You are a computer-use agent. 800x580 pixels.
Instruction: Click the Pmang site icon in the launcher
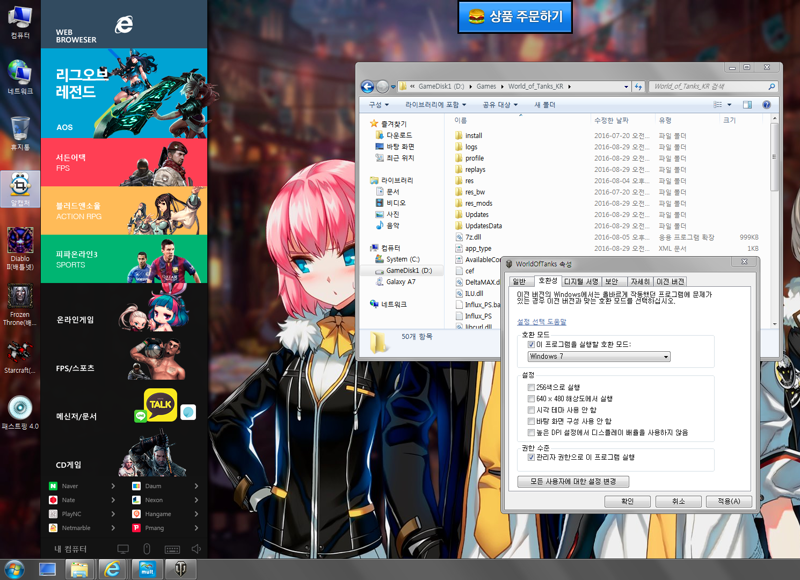[136, 528]
